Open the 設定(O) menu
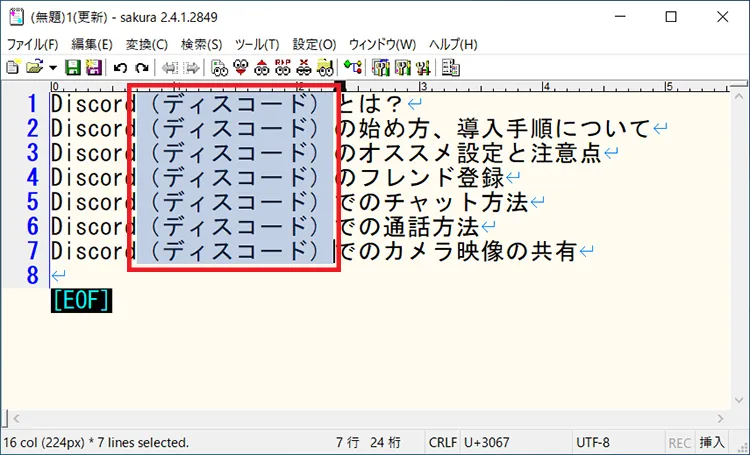Image resolution: width=750 pixels, height=455 pixels. pos(314,44)
